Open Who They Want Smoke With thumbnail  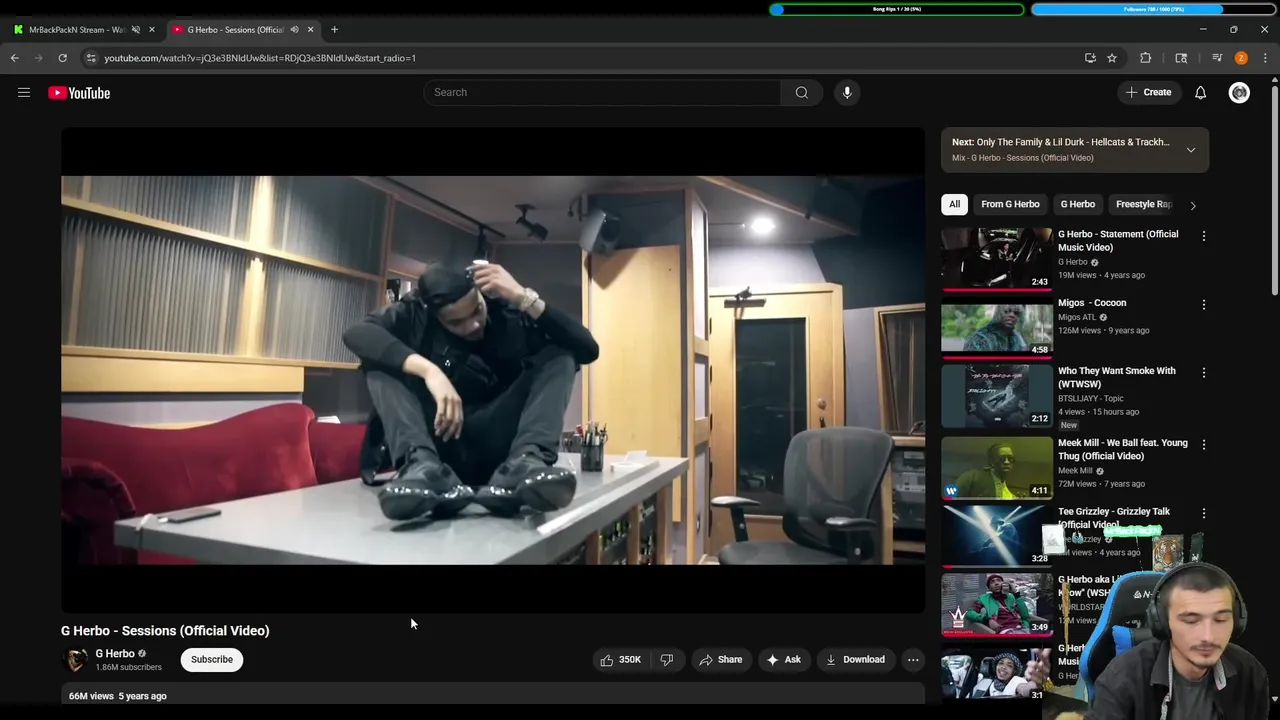click(997, 395)
